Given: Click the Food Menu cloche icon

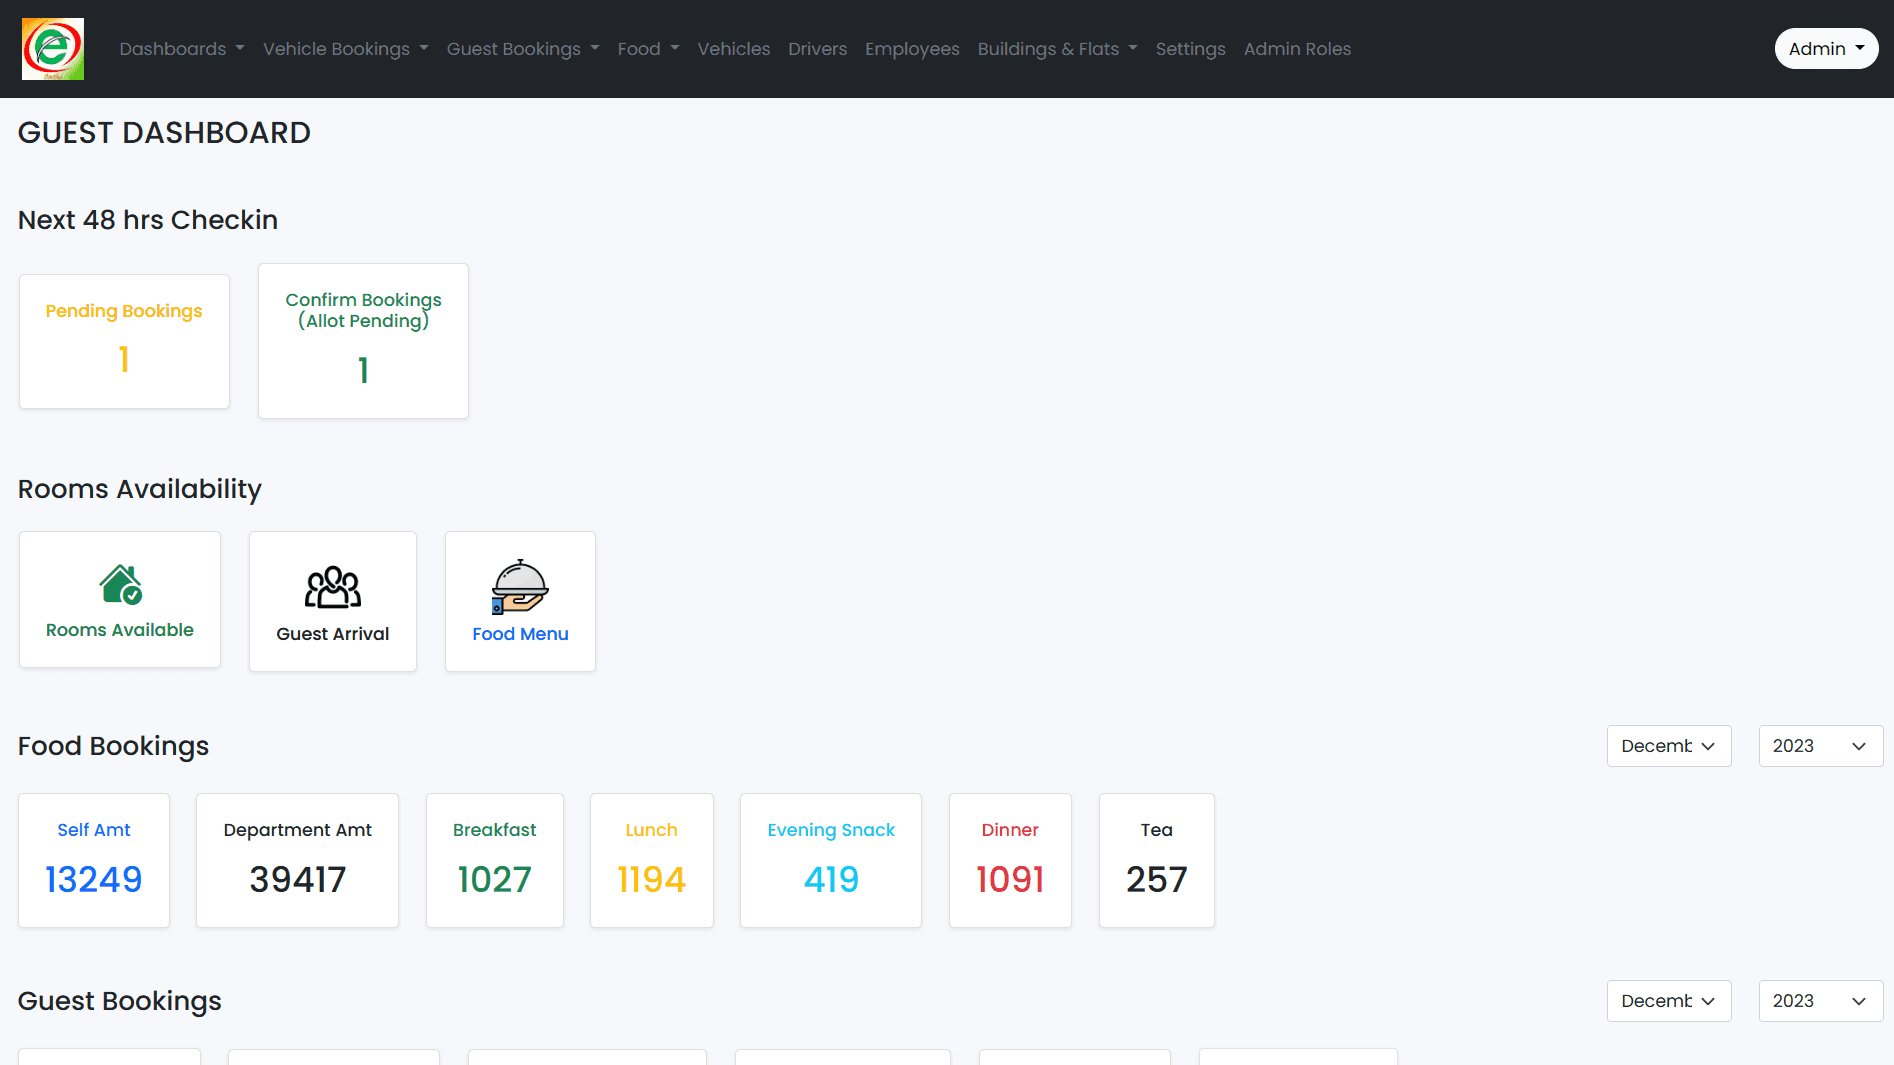Looking at the screenshot, I should [x=520, y=587].
